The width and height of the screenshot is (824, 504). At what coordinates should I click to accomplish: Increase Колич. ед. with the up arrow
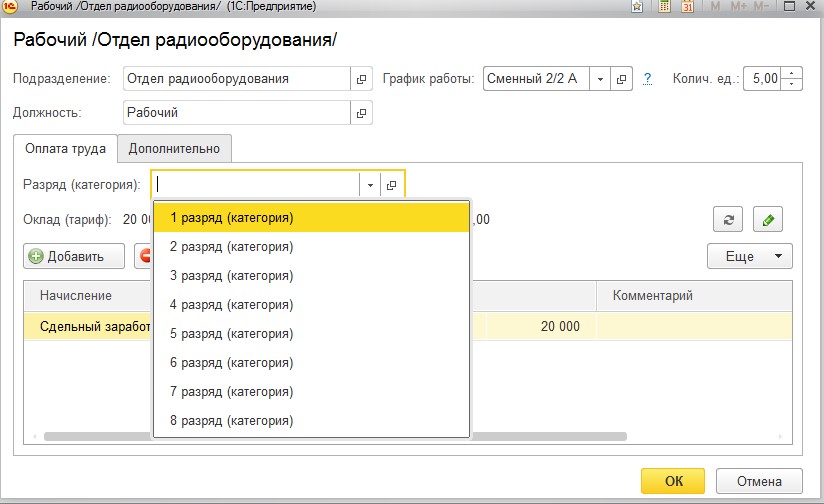[791, 73]
